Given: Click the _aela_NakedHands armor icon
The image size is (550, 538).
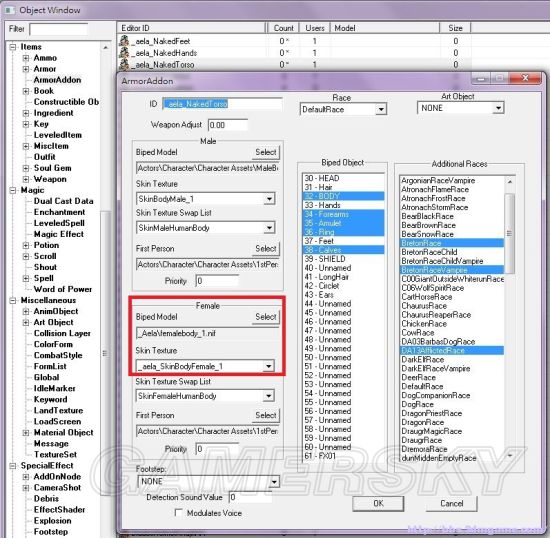Looking at the screenshot, I should tap(124, 53).
